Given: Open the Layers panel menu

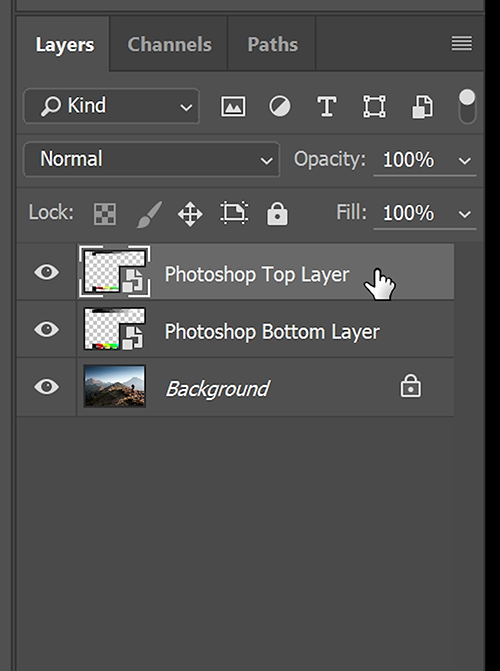Looking at the screenshot, I should coord(462,43).
